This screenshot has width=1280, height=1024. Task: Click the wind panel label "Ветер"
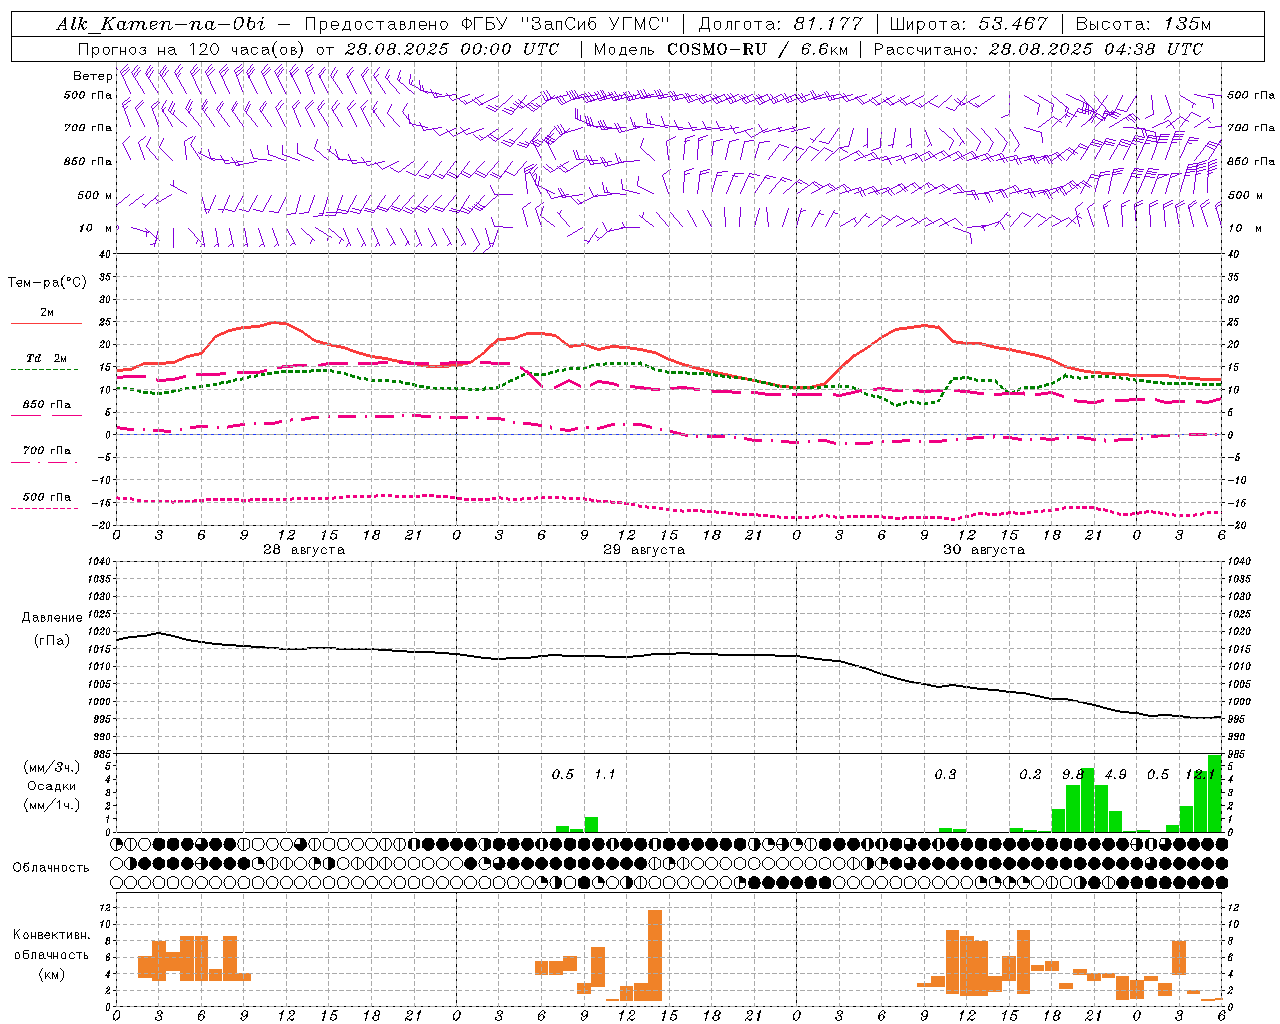click(x=93, y=76)
